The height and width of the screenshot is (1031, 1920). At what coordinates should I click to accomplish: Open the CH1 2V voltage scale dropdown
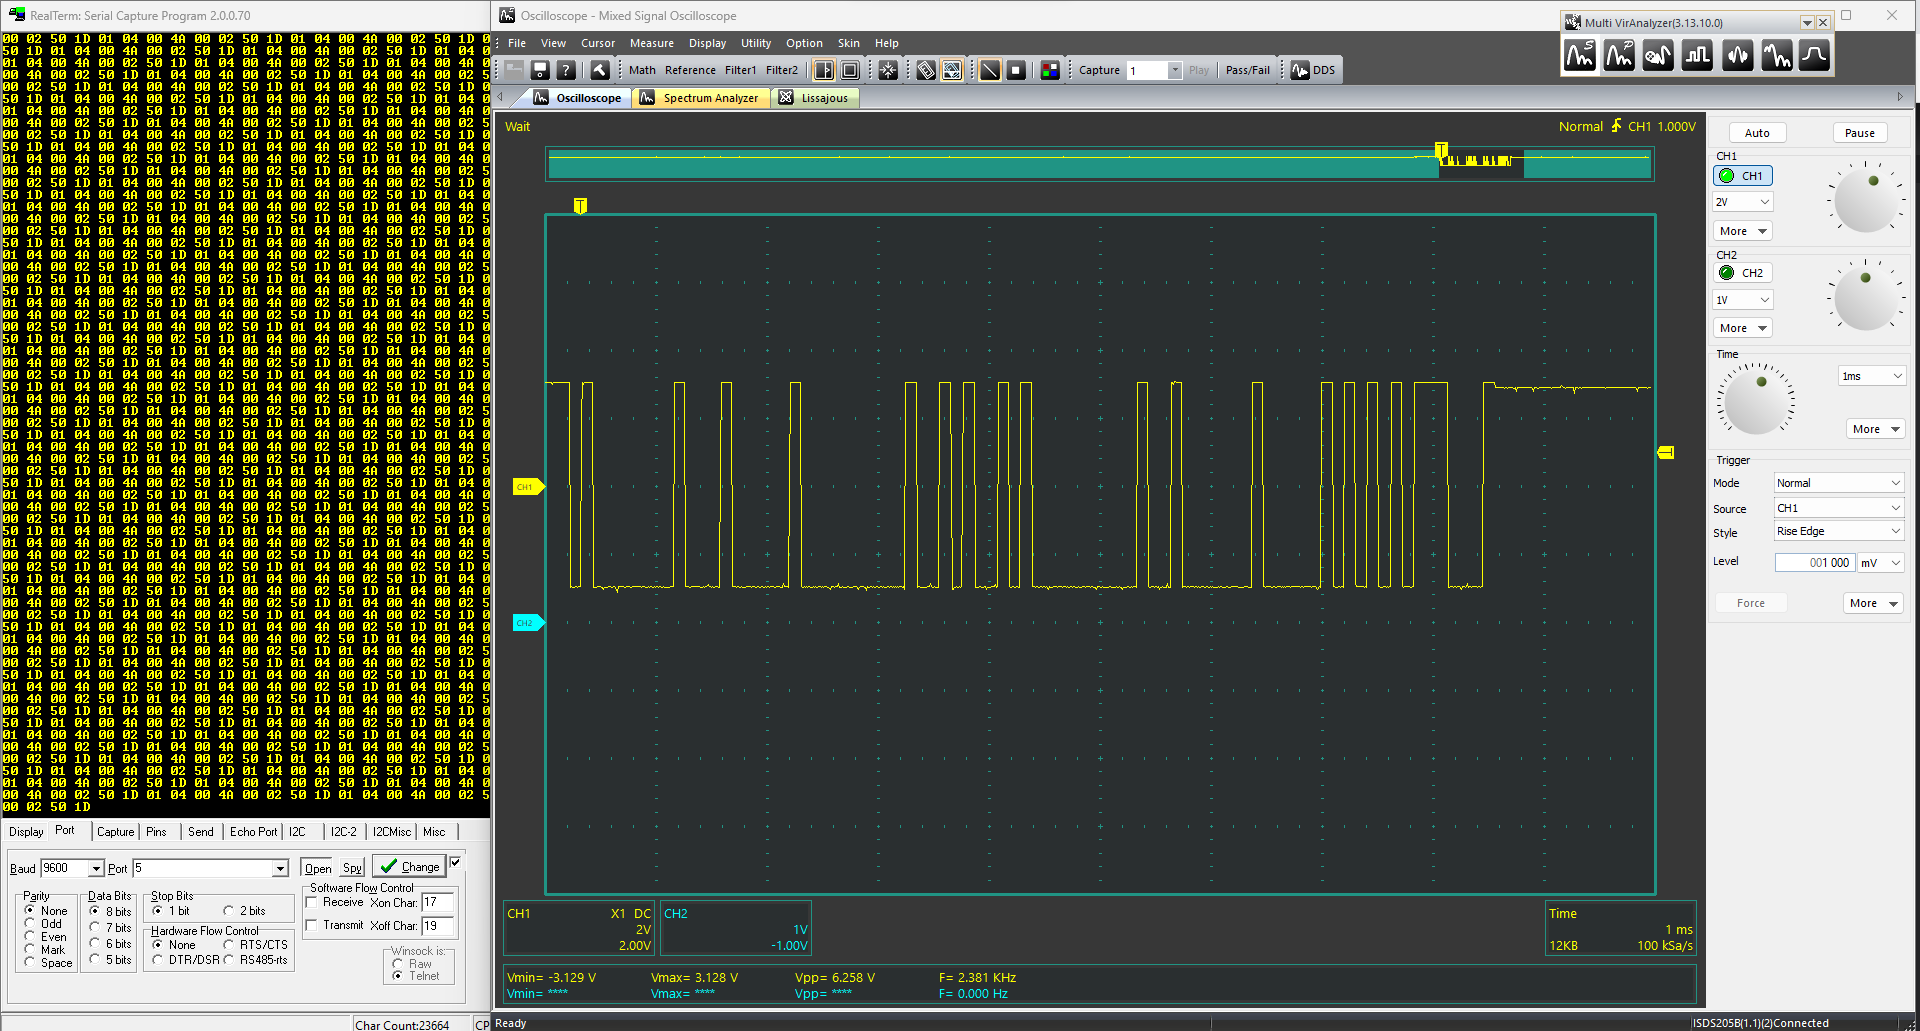1743,202
